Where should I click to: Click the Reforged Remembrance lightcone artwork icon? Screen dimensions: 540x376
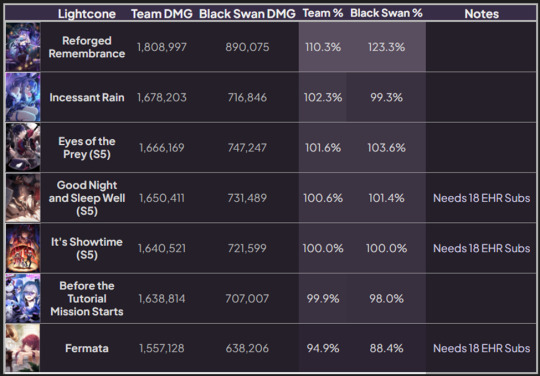click(23, 47)
